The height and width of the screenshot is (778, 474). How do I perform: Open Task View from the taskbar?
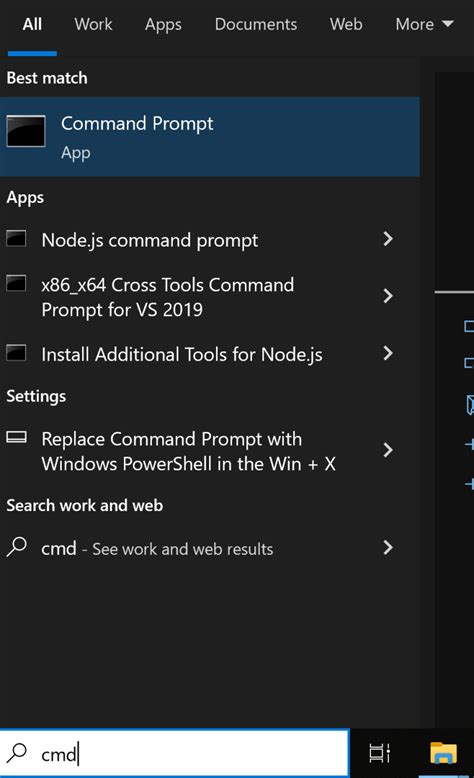pyautogui.click(x=380, y=753)
